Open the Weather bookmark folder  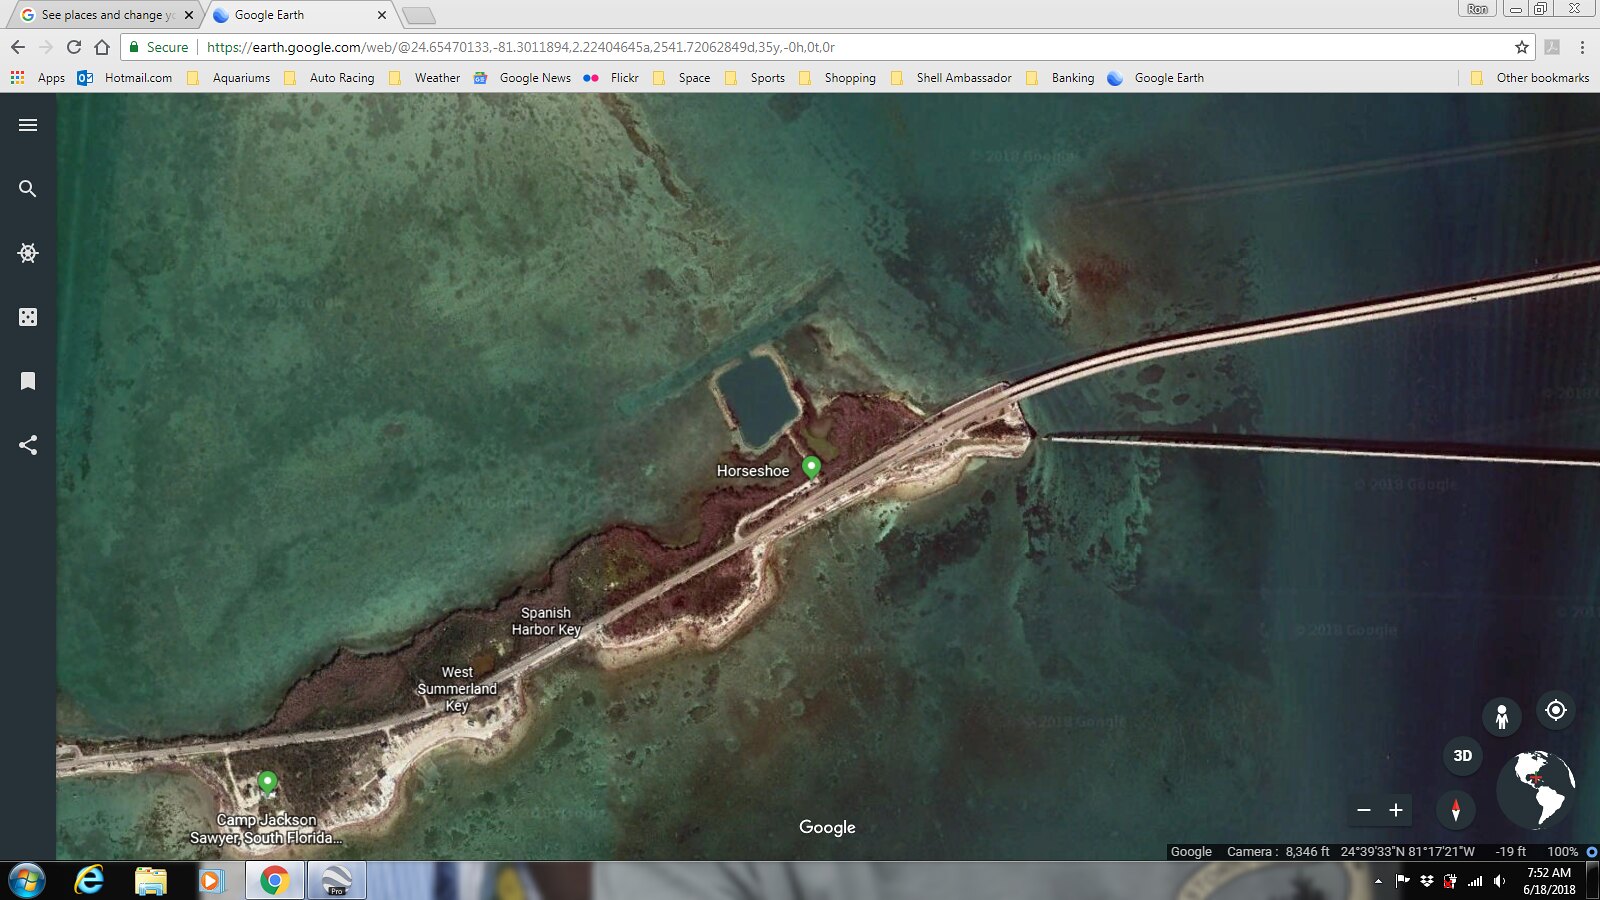coord(426,78)
